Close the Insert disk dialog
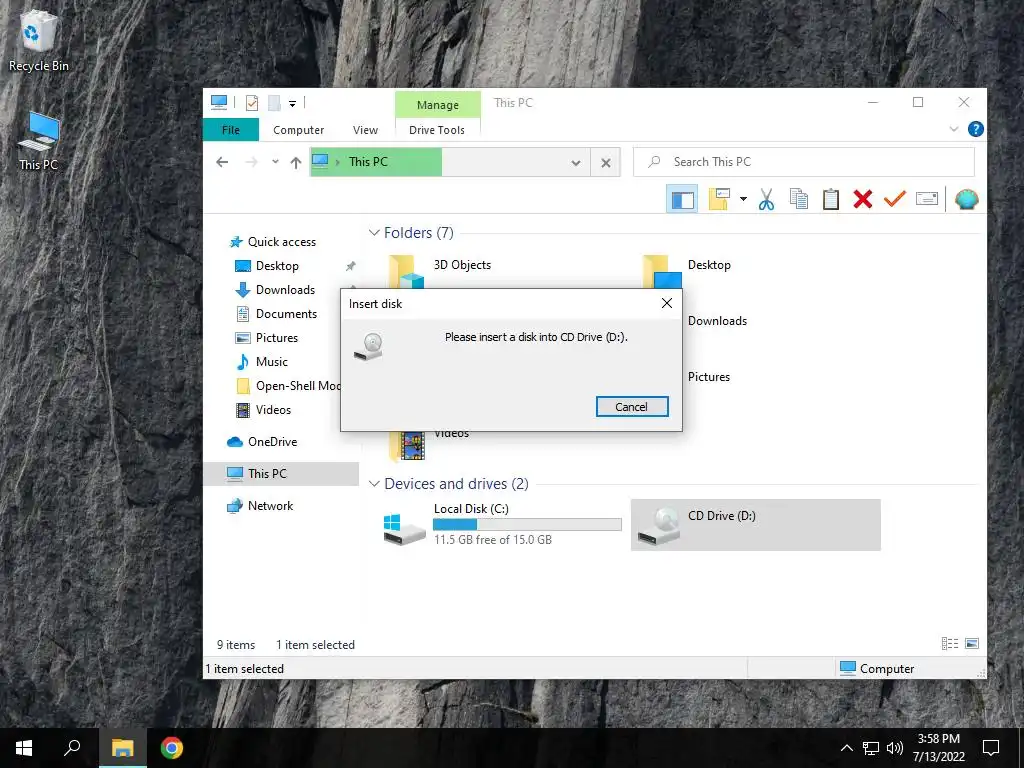 click(x=666, y=303)
